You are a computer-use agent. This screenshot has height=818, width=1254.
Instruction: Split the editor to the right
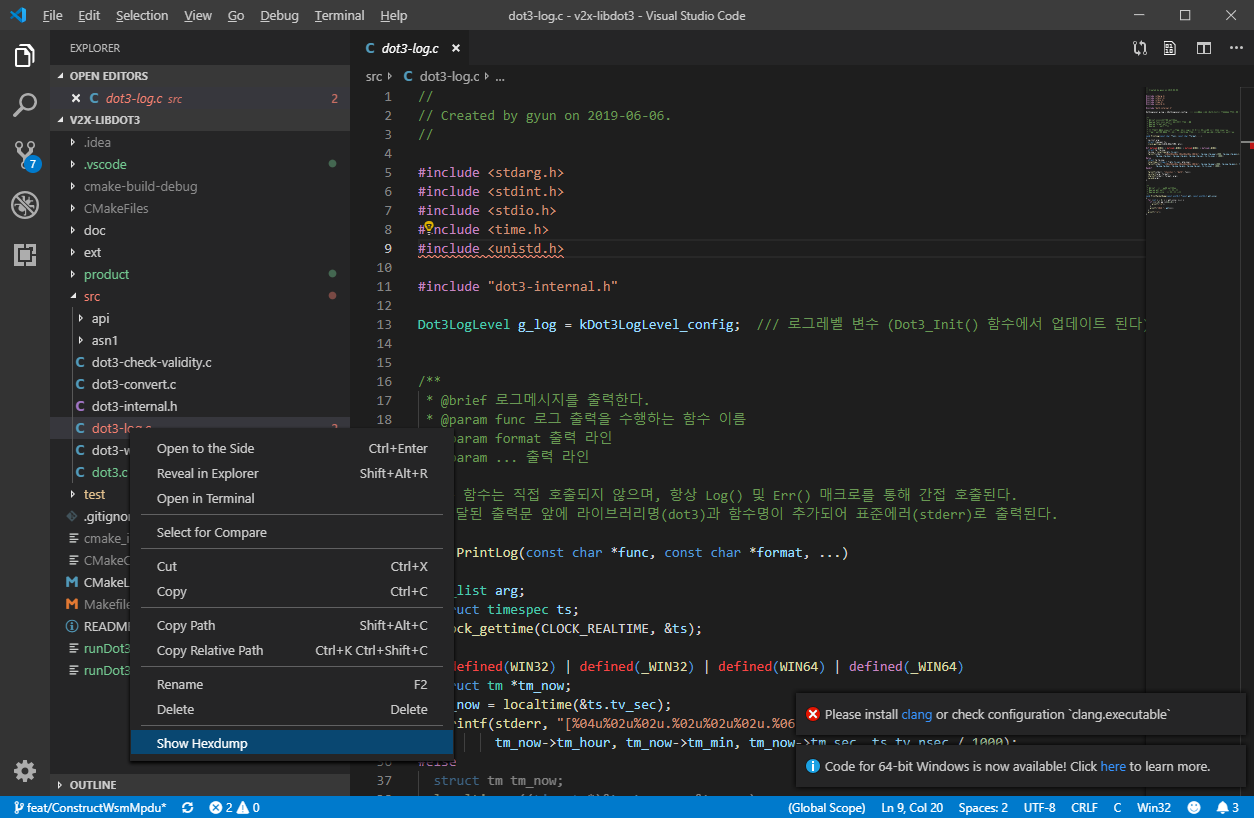point(1204,48)
